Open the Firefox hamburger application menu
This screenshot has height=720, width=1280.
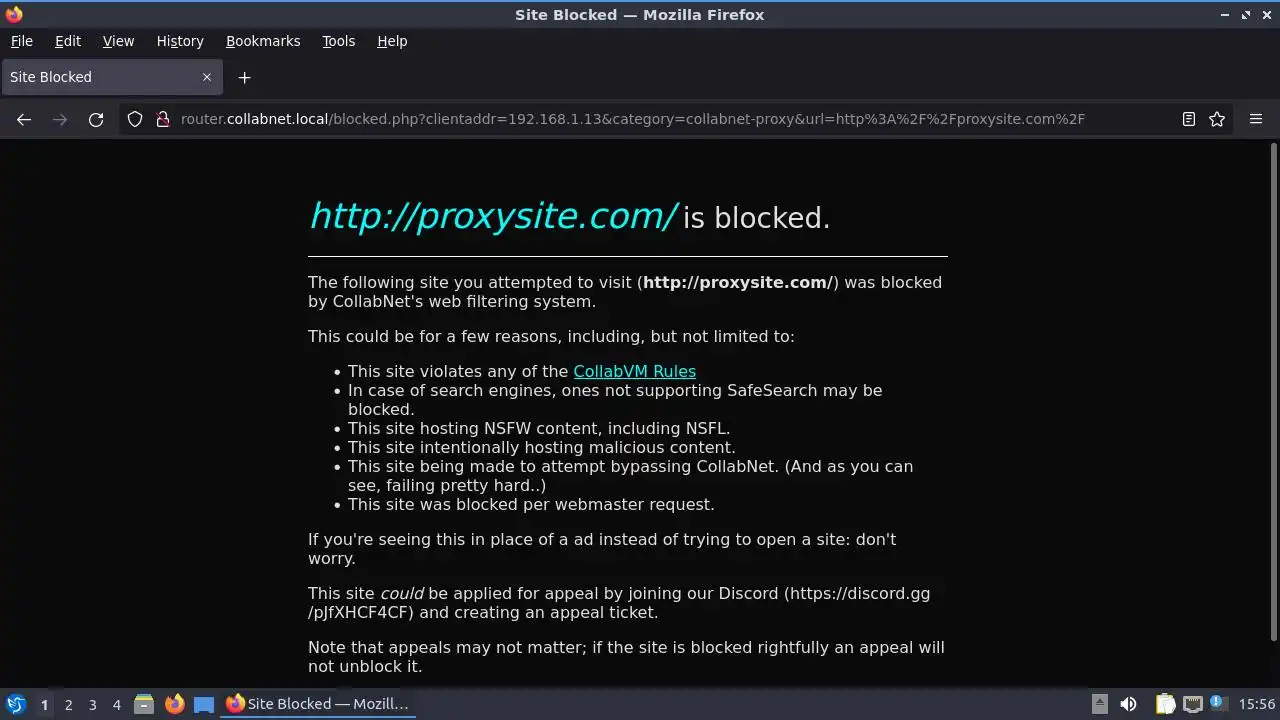click(1256, 119)
